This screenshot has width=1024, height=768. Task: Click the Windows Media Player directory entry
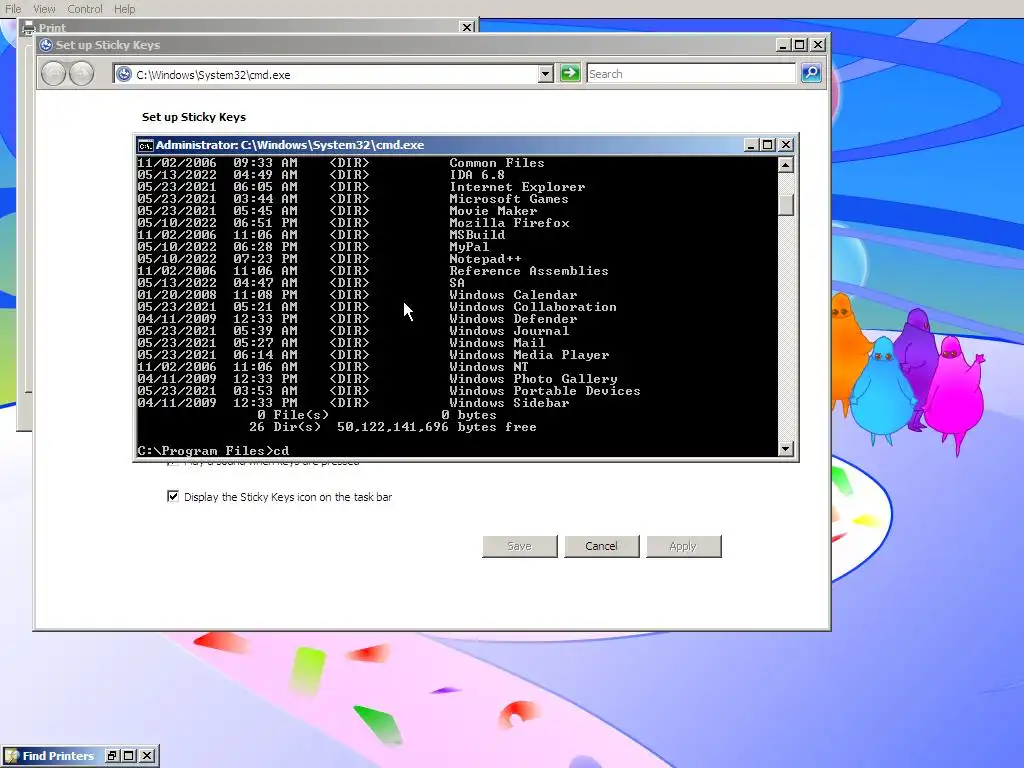point(529,355)
